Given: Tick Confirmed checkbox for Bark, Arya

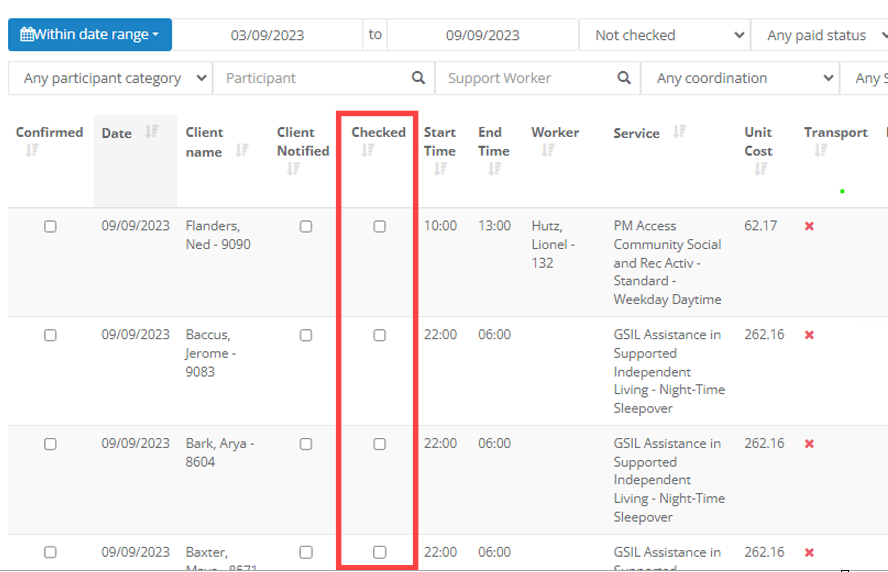Looking at the screenshot, I should pyautogui.click(x=50, y=444).
